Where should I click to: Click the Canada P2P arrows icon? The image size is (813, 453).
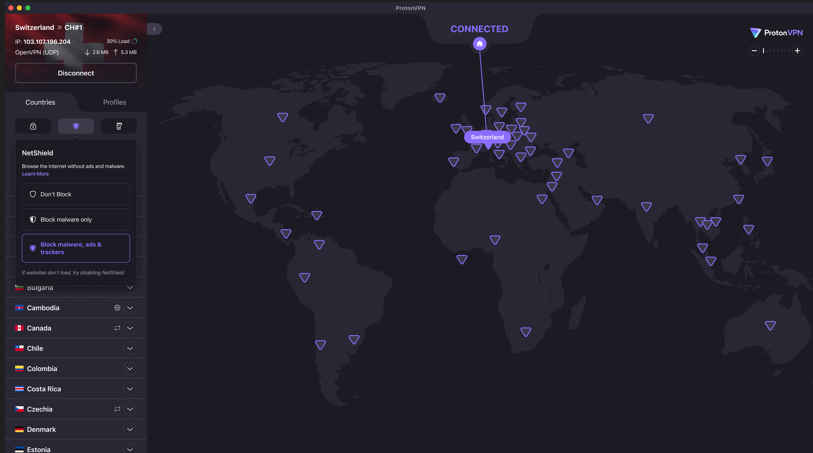coord(117,328)
